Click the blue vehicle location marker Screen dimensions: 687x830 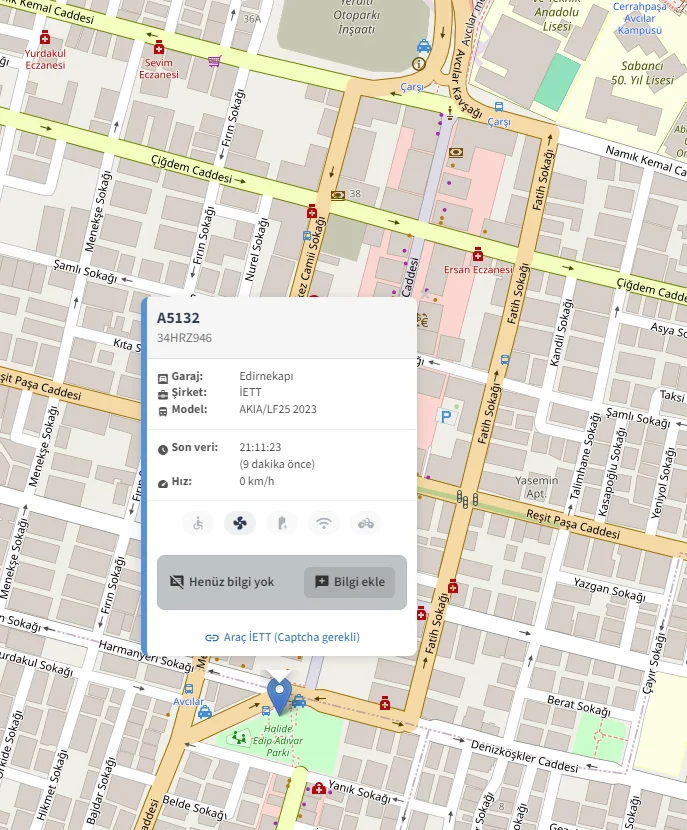click(281, 693)
